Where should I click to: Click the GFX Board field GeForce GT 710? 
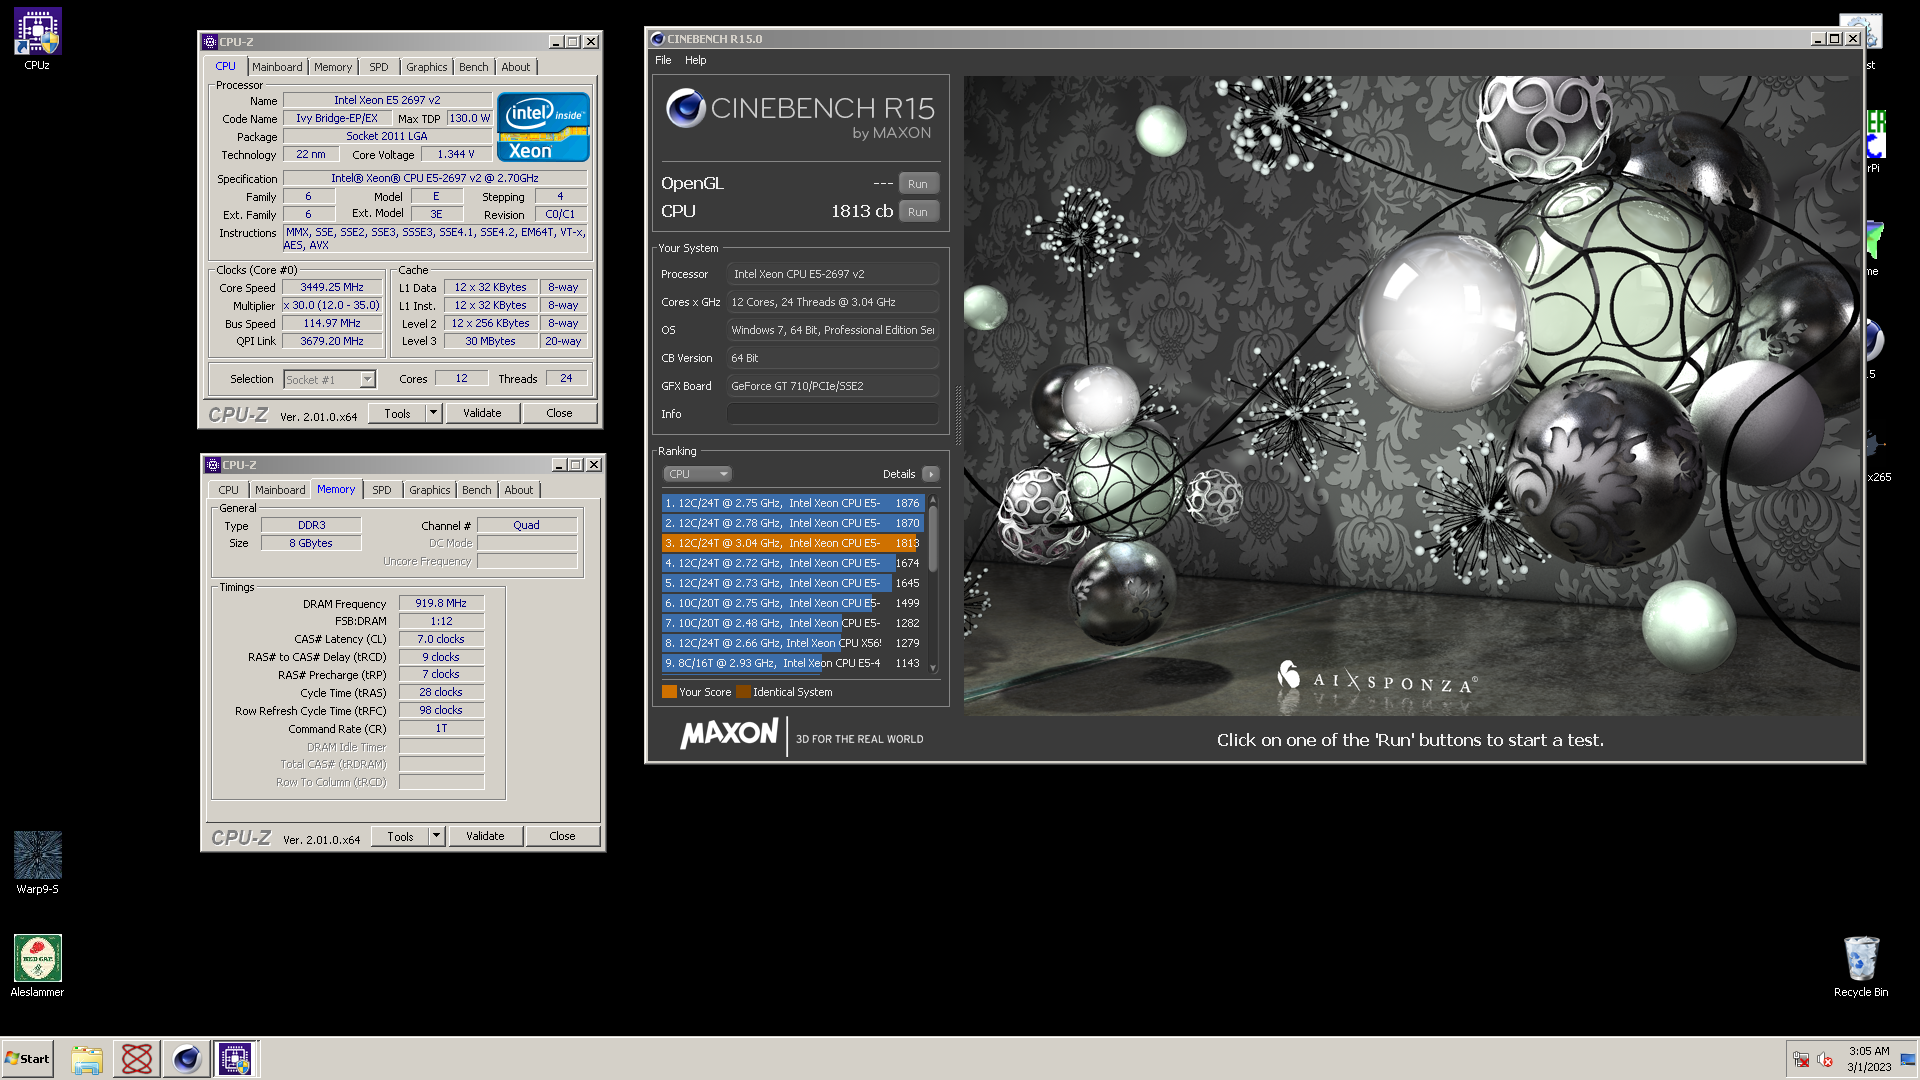coord(832,386)
